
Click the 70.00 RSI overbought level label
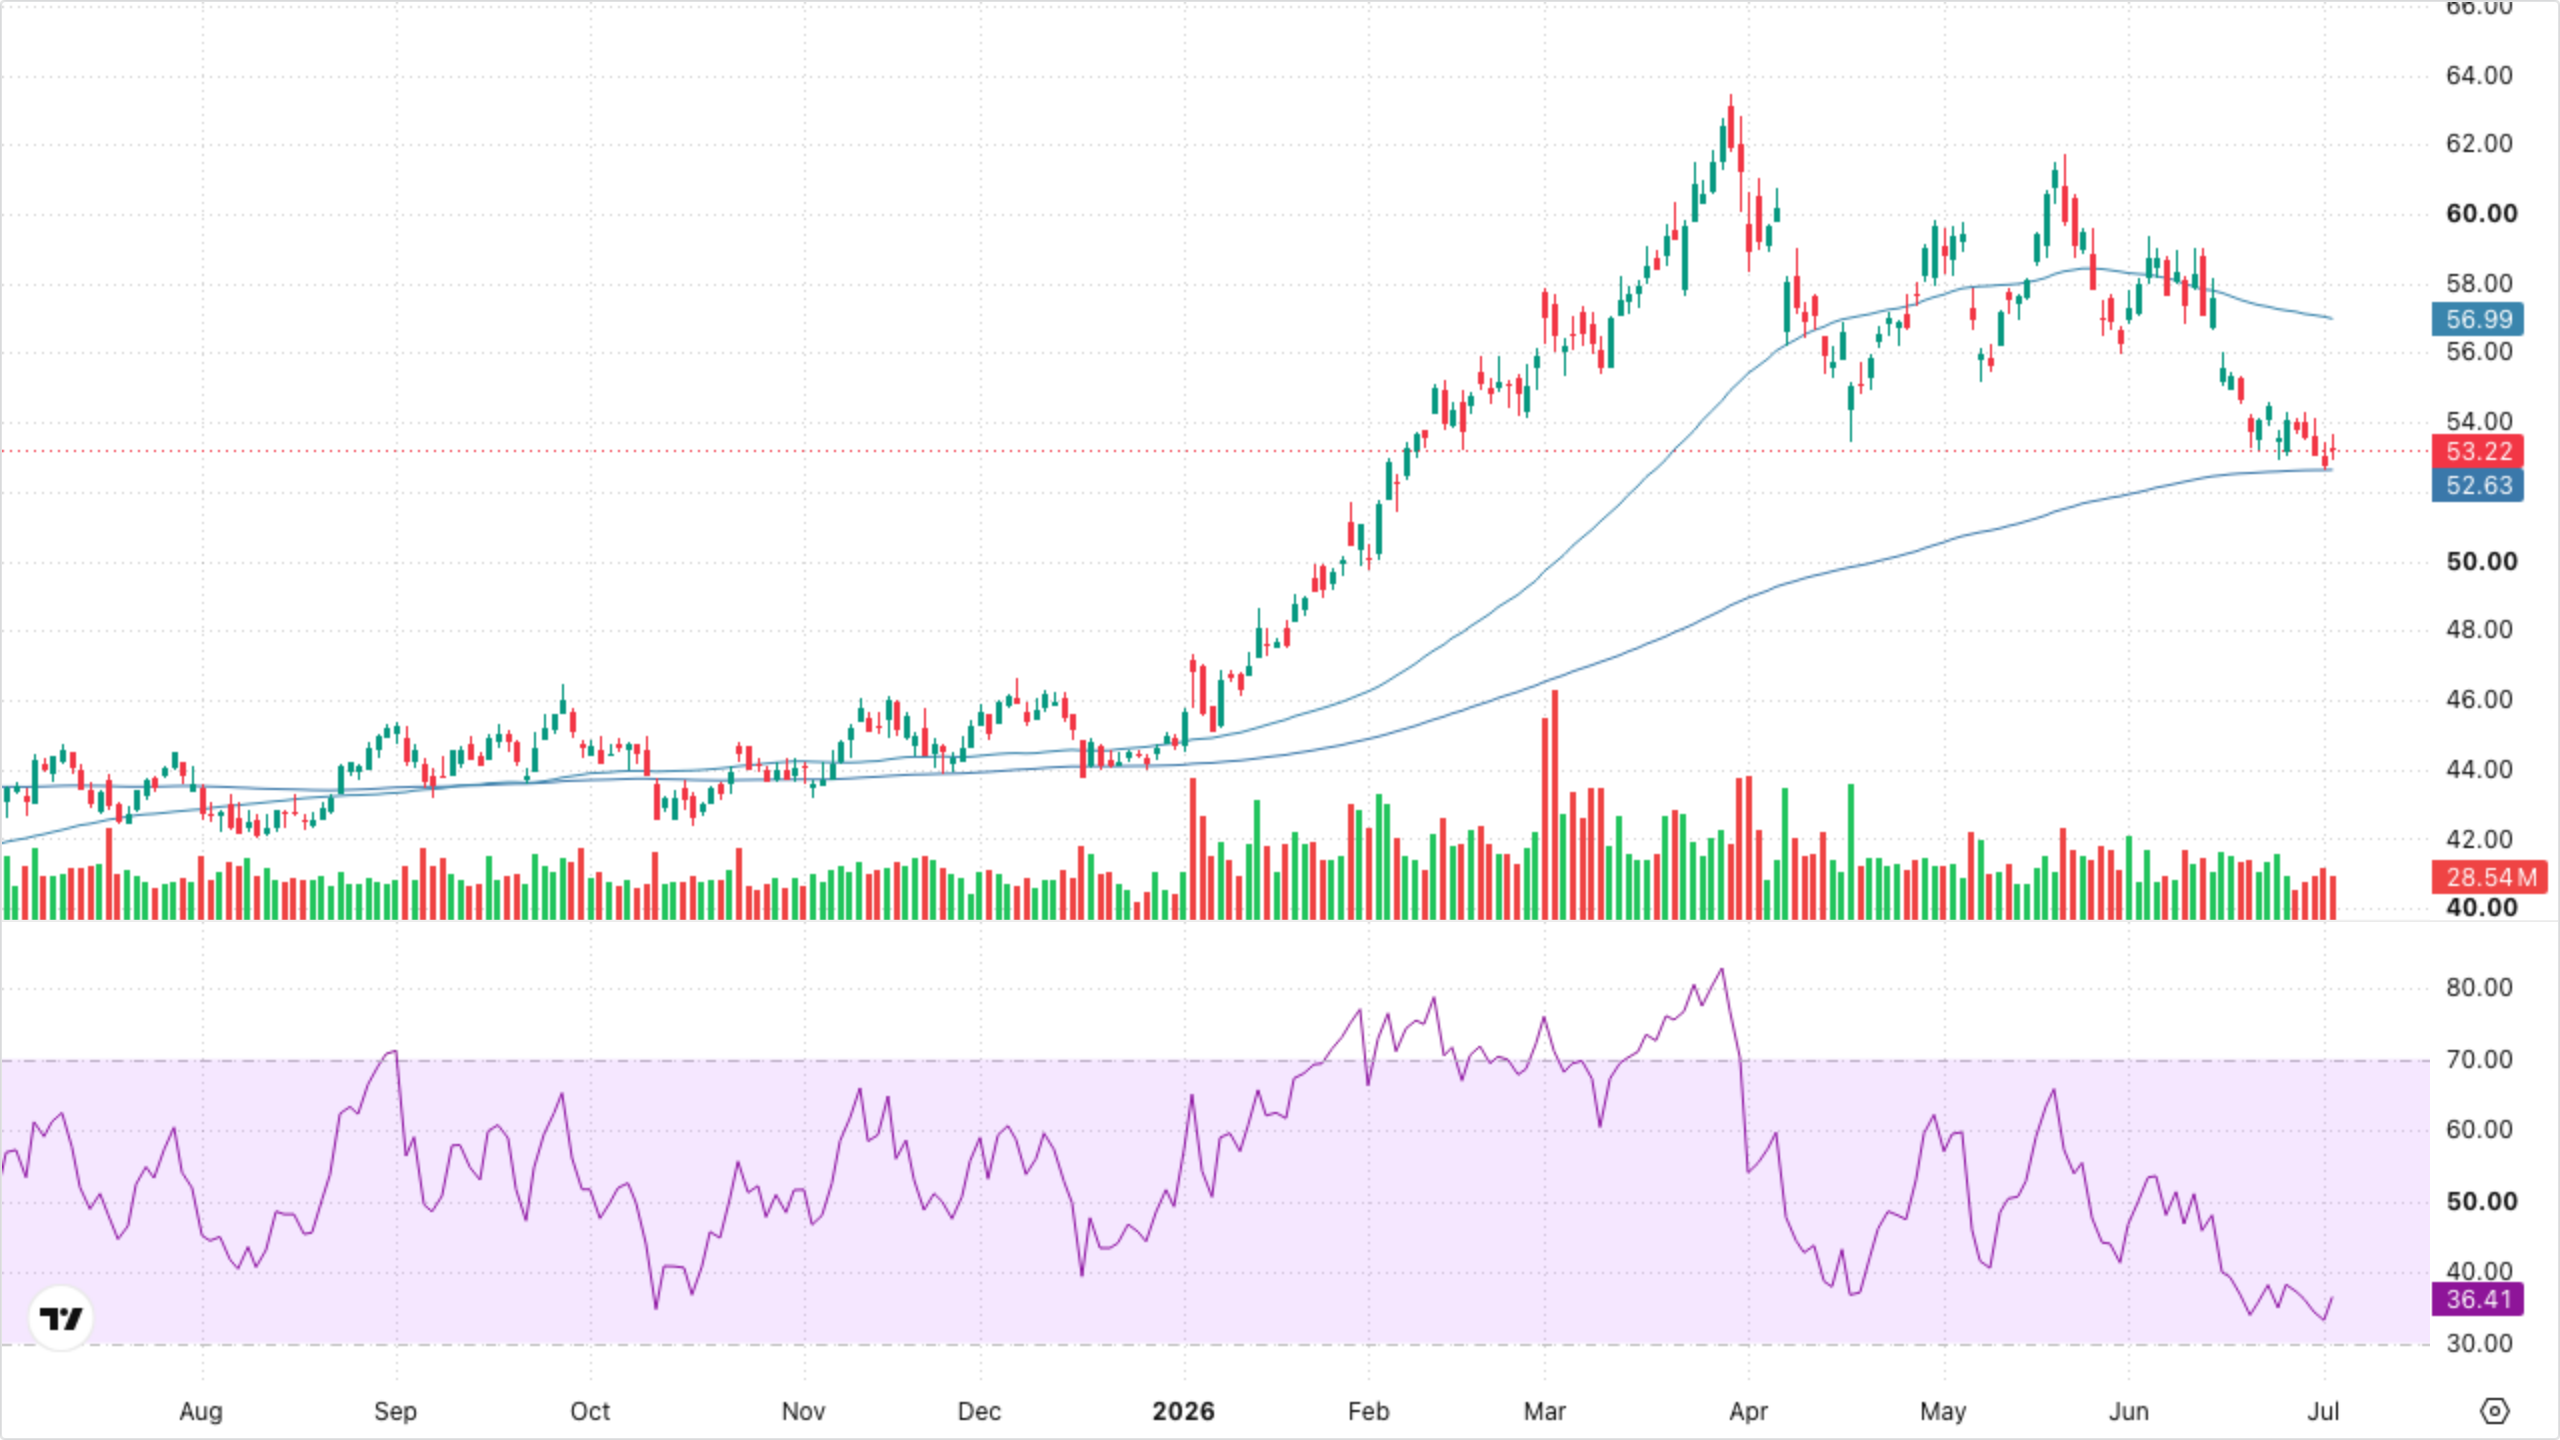pyautogui.click(x=2479, y=1059)
